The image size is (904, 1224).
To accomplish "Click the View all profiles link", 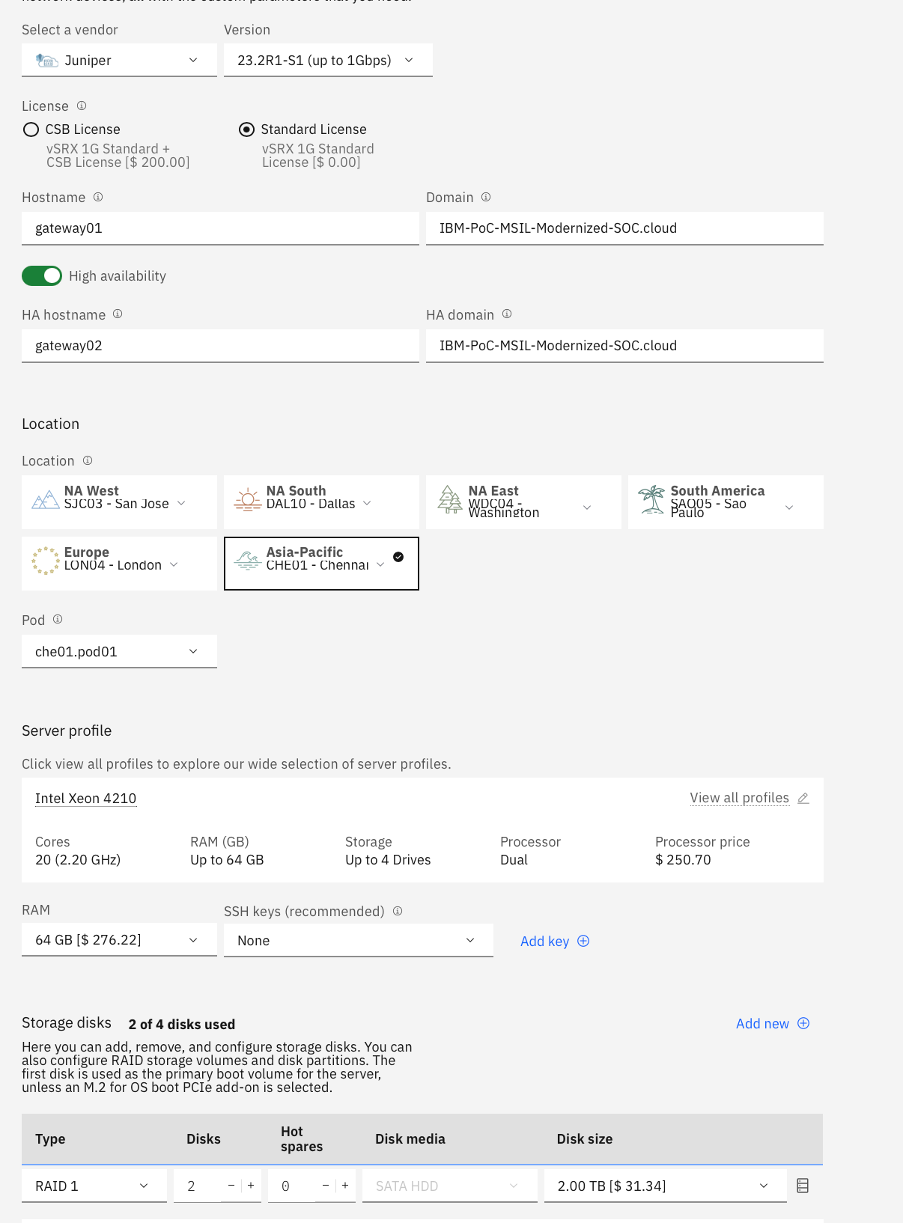I will [x=739, y=798].
